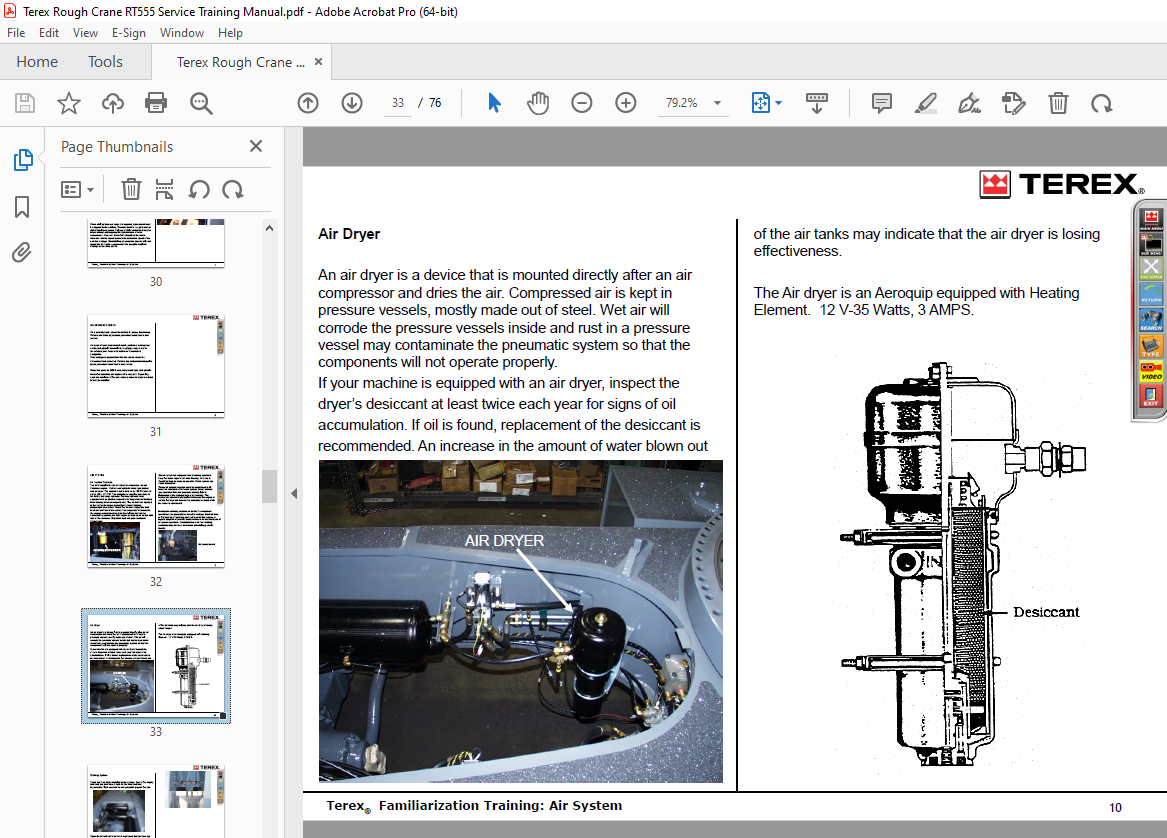
Task: Click Sub Menu button in PDF sidebar
Action: coord(1151,244)
